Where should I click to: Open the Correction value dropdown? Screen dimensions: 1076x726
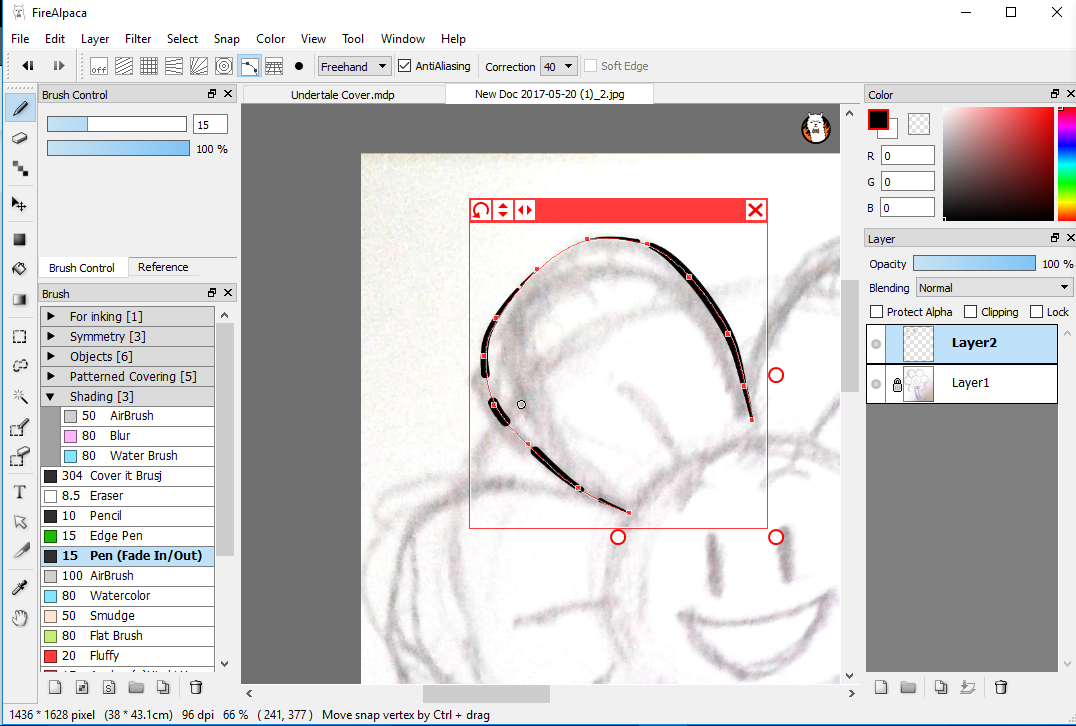tap(558, 67)
